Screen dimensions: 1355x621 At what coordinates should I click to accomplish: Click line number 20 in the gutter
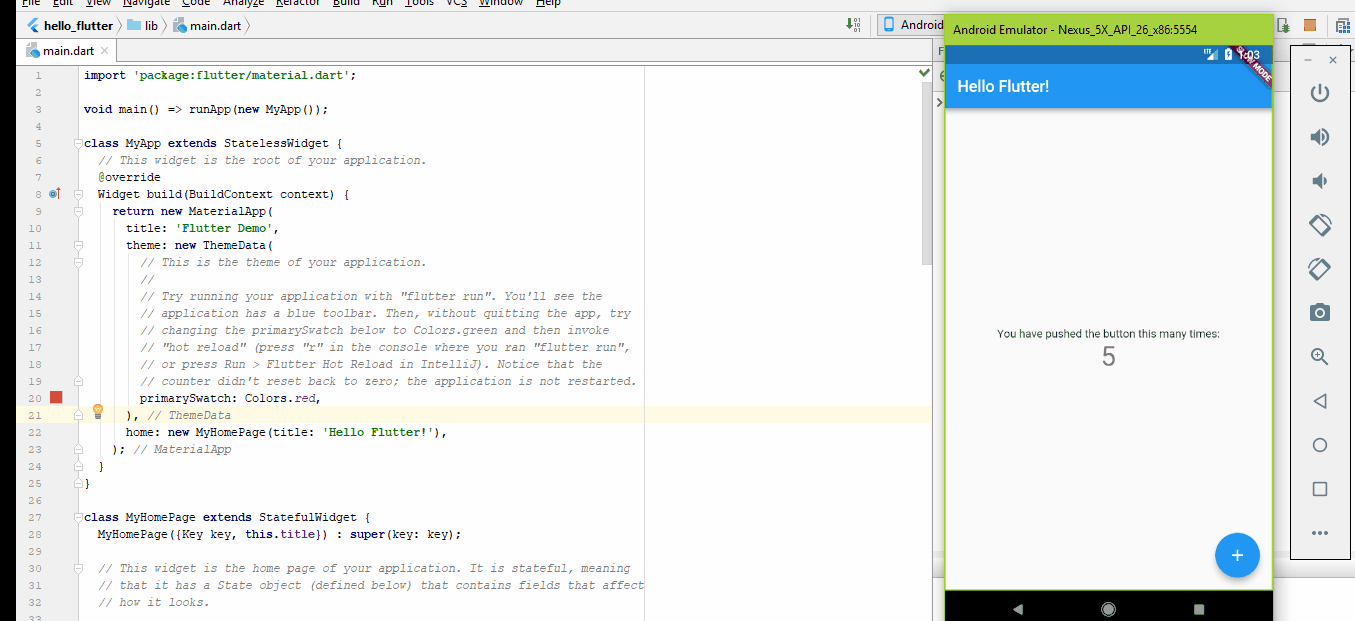[x=35, y=398]
